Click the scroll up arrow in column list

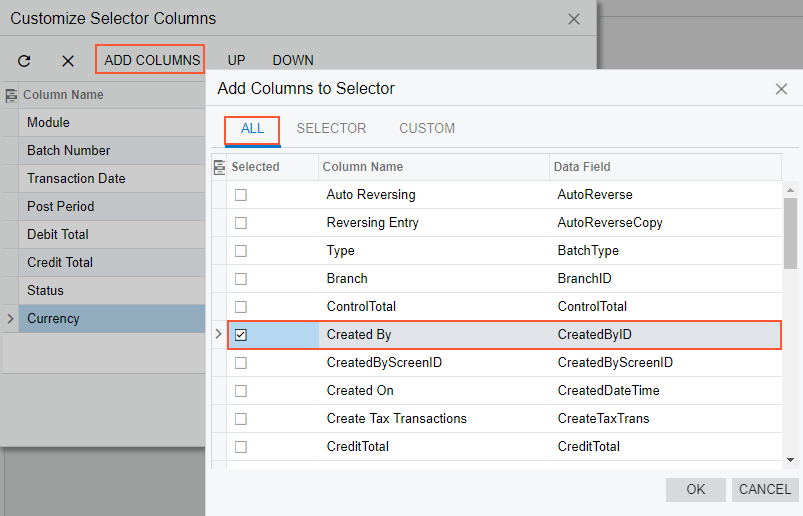791,189
